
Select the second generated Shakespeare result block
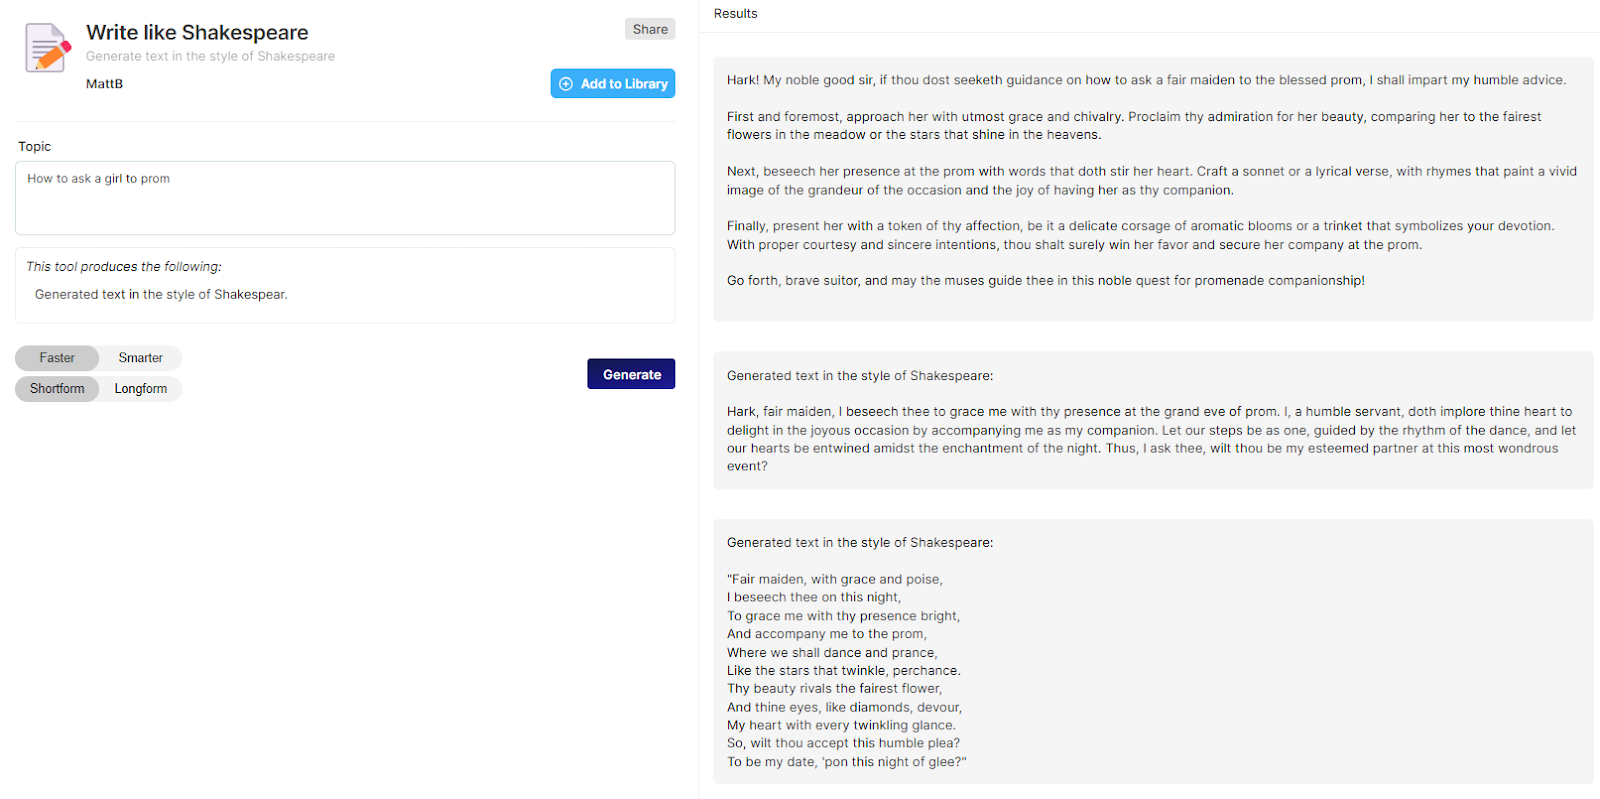pyautogui.click(x=1150, y=420)
